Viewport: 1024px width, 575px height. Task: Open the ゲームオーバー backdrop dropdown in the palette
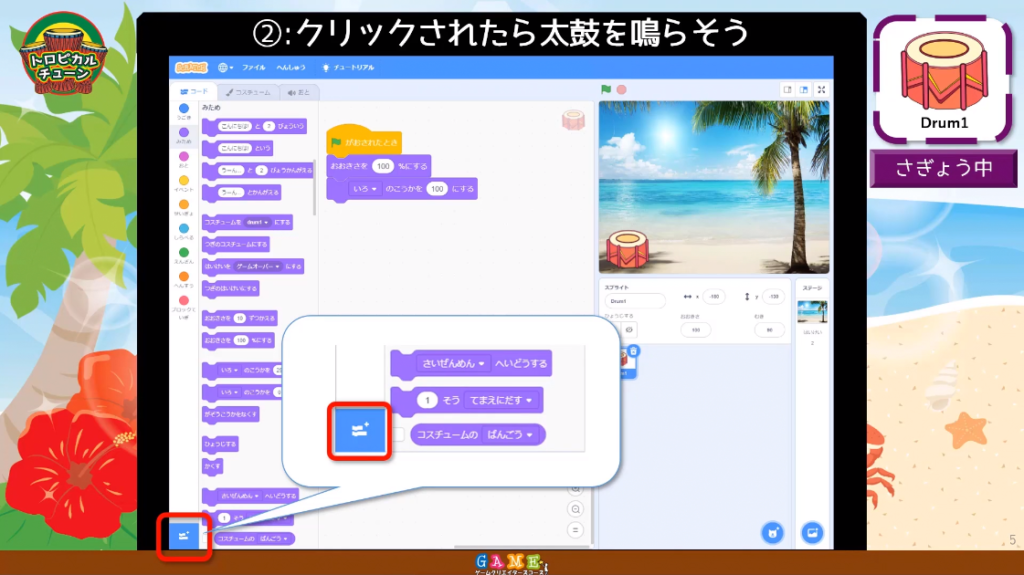click(257, 267)
